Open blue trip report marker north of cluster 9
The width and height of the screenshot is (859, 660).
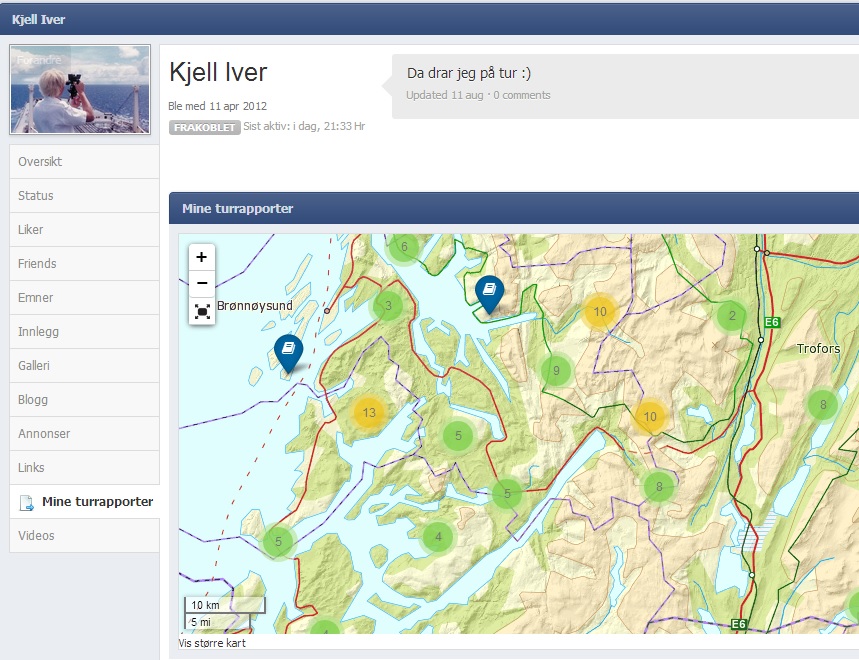pyautogui.click(x=489, y=292)
